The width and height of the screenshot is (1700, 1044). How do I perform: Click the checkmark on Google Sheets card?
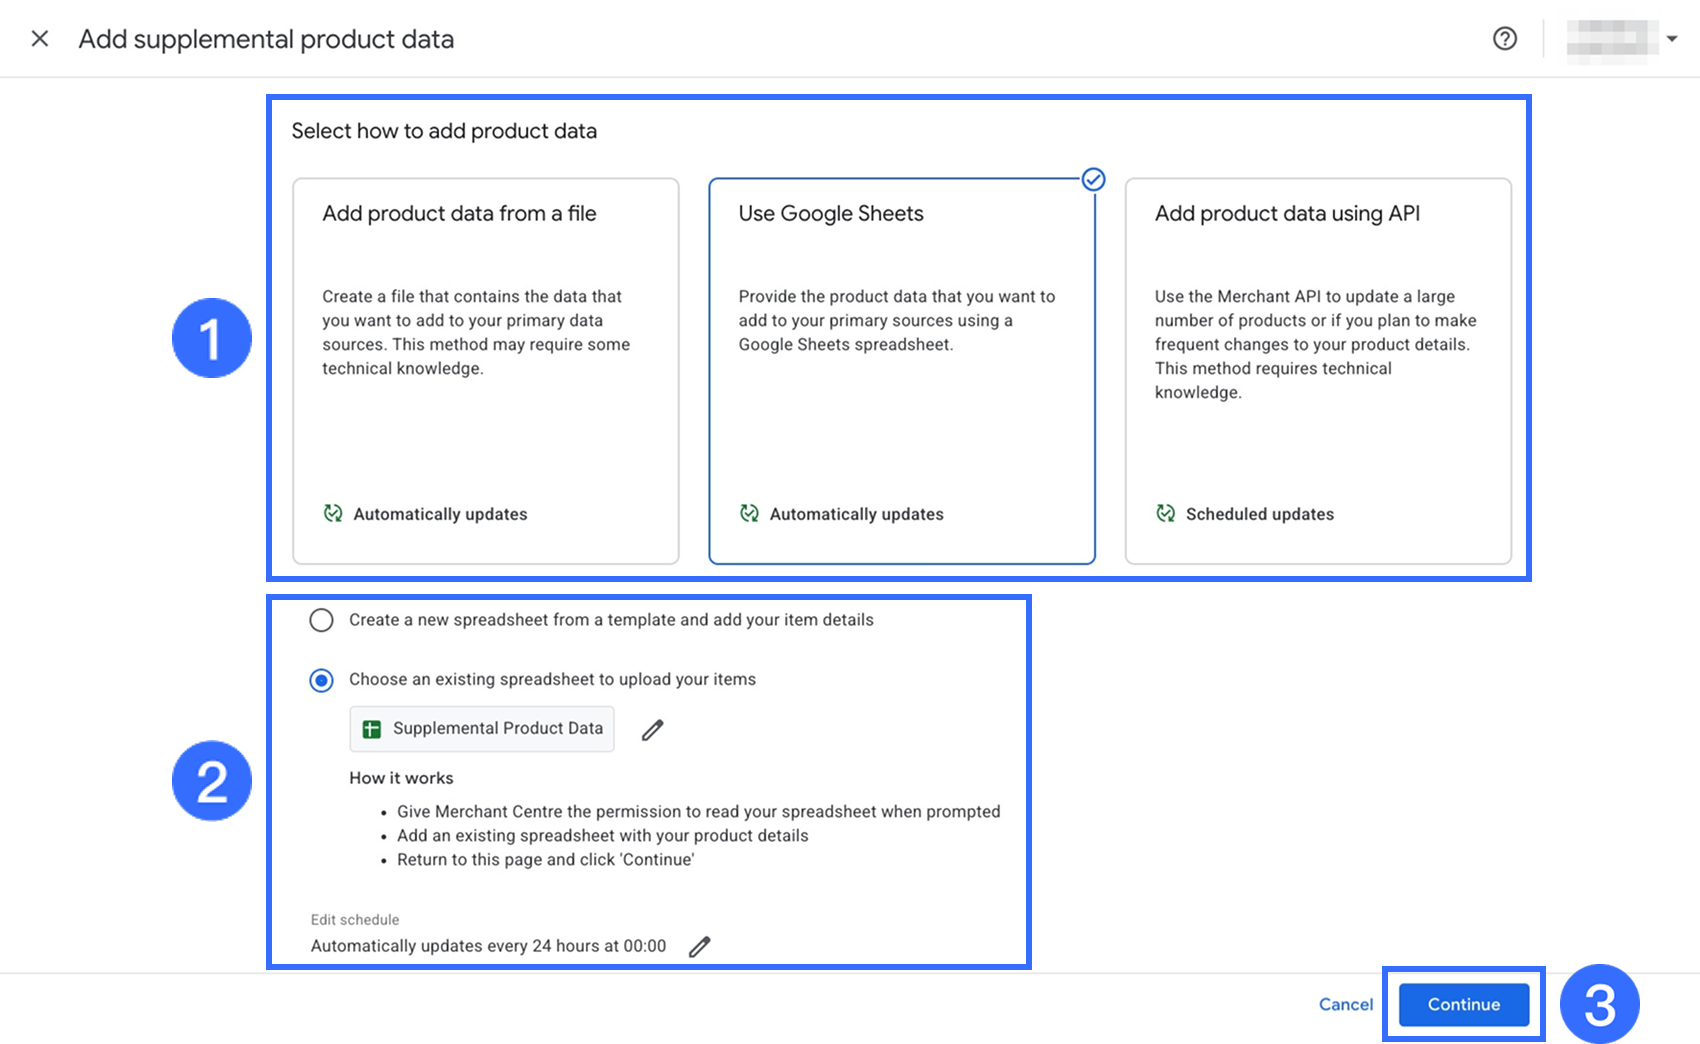pyautogui.click(x=1093, y=180)
